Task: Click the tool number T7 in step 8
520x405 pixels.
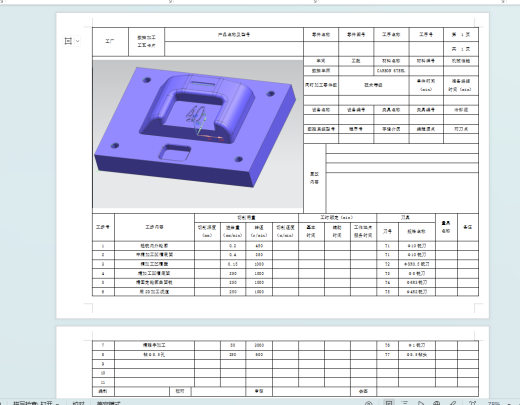Action: coord(387,355)
